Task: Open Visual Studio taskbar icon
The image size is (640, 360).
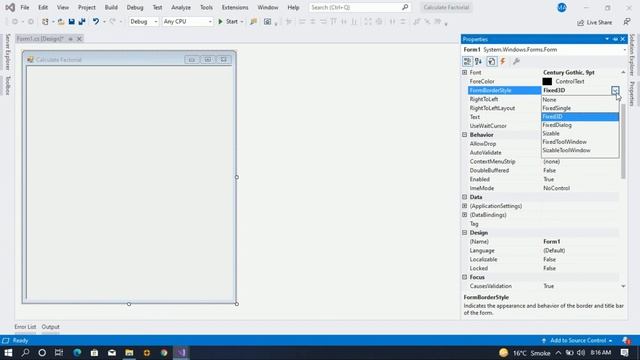Action: click(x=181, y=353)
